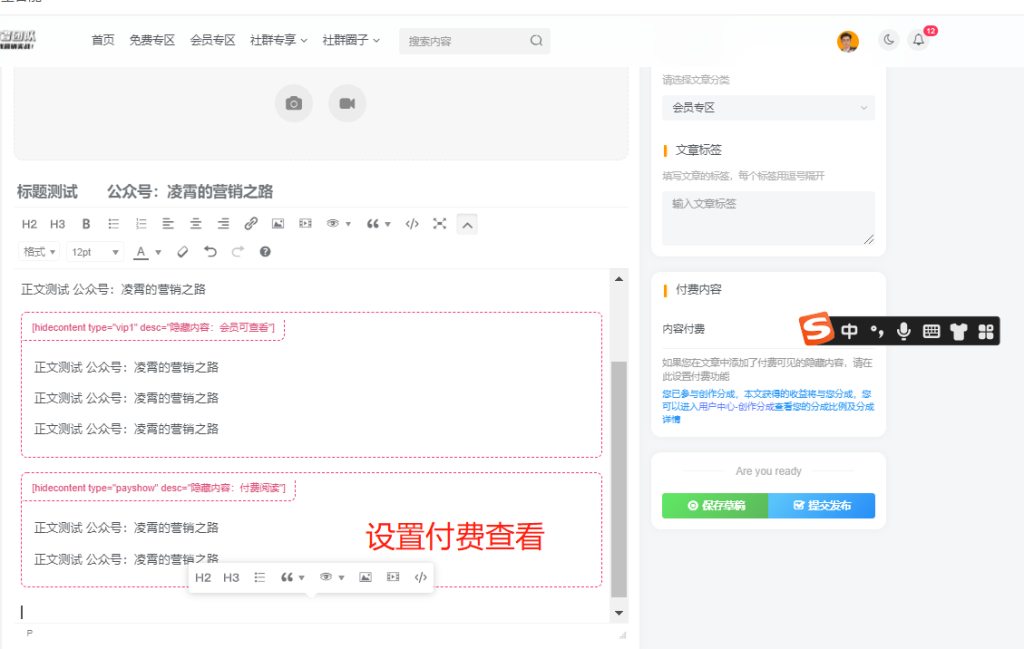The image size is (1024, 649).
Task: Toggle fullscreen editing mode
Action: tap(439, 224)
